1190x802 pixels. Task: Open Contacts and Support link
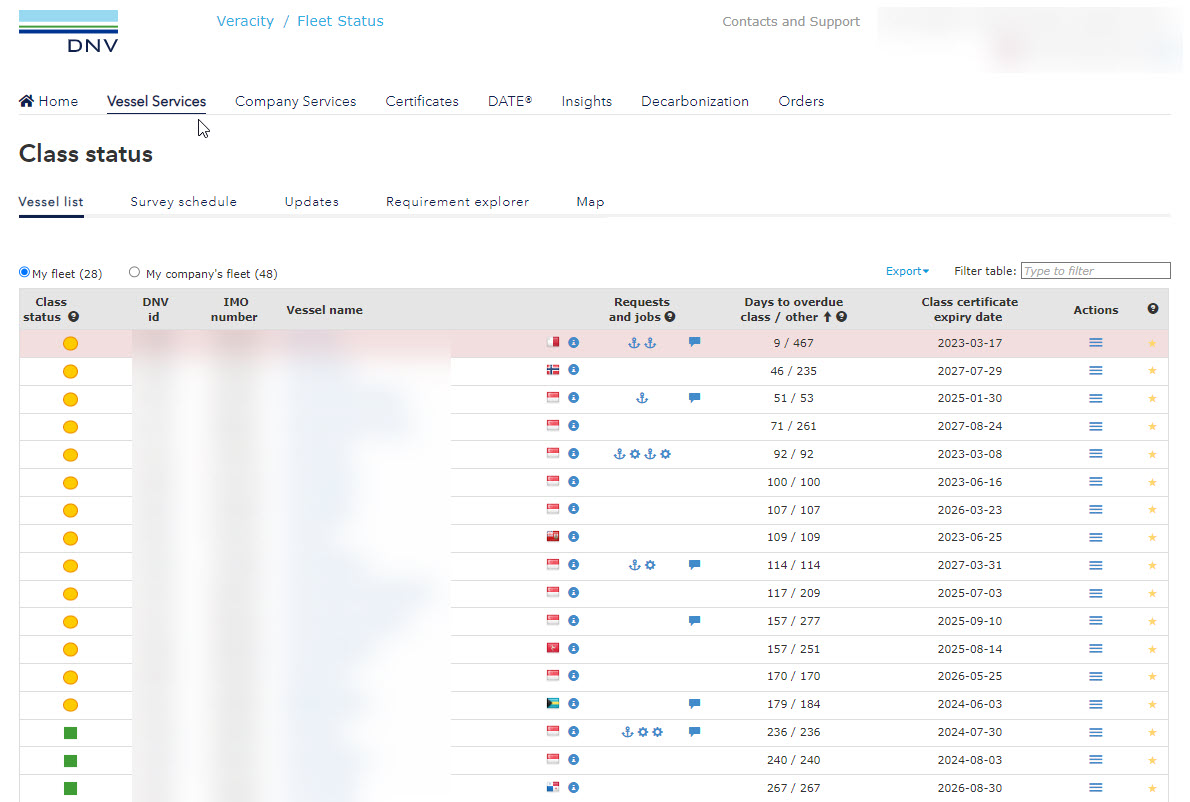790,22
